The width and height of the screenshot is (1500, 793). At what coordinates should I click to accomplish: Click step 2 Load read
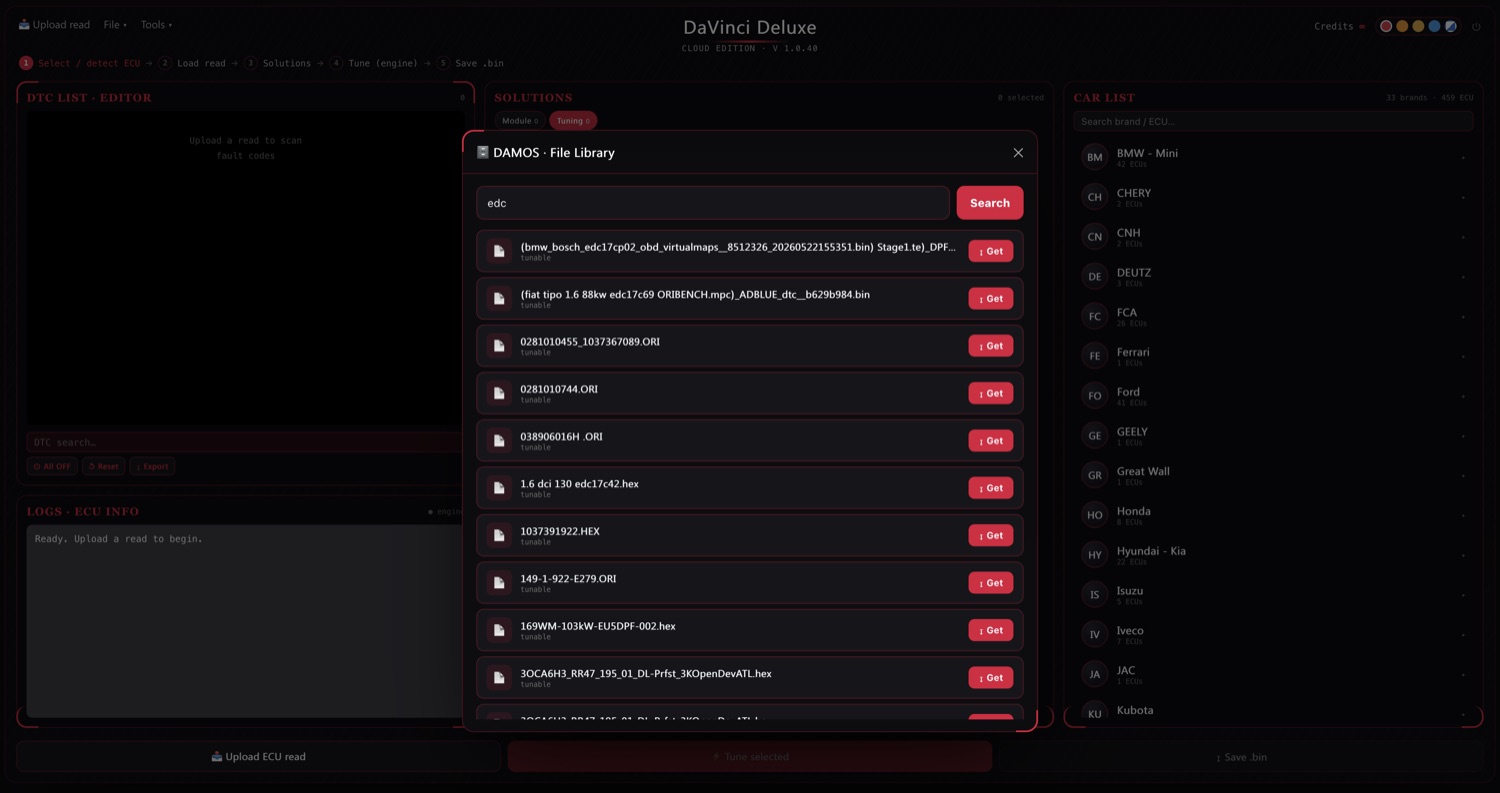point(193,63)
